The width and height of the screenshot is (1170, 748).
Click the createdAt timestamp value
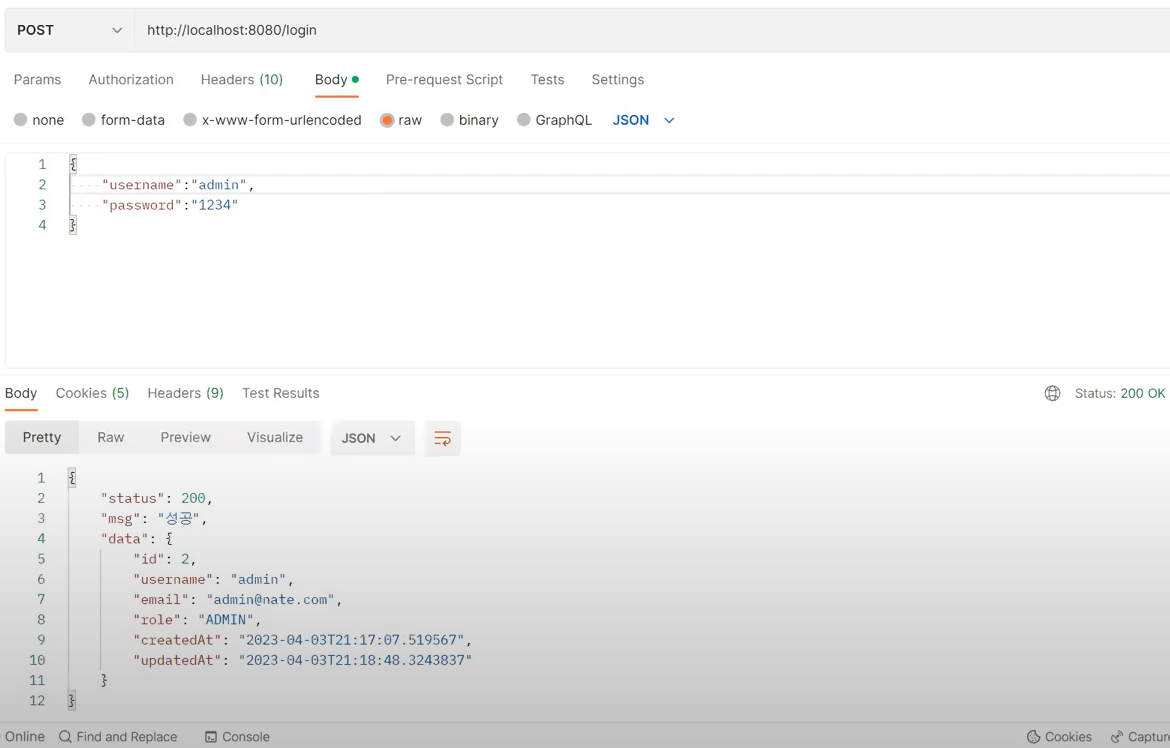[351, 640]
